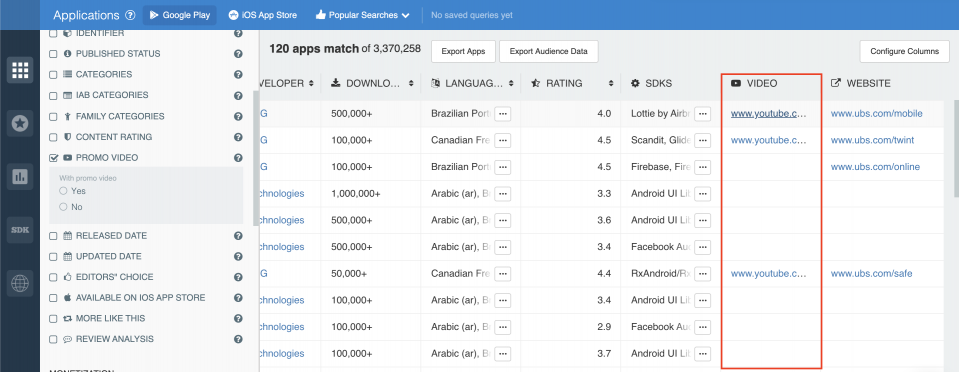This screenshot has width=959, height=372.
Task: Expand SDKs ellipsis in 2.9 rating row
Action: point(703,327)
